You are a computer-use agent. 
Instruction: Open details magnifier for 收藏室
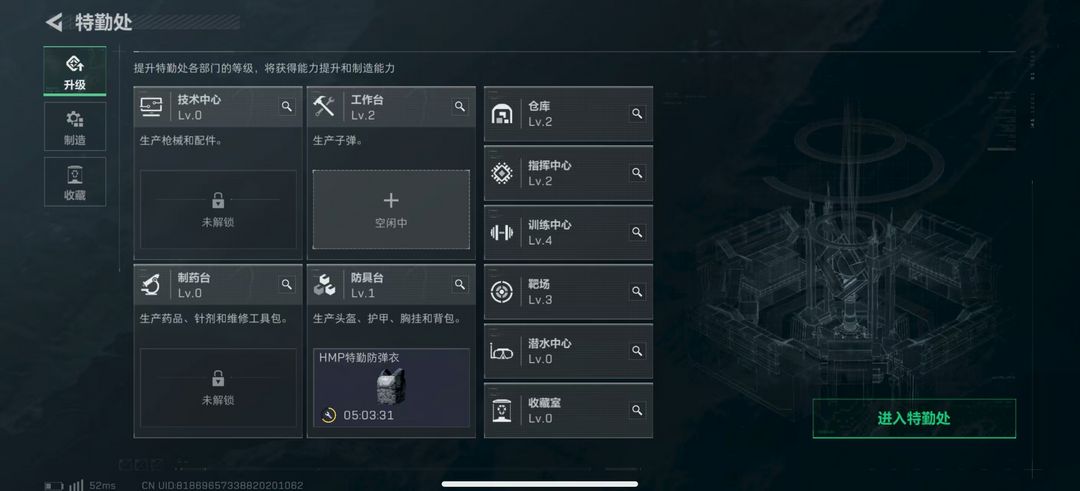637,410
